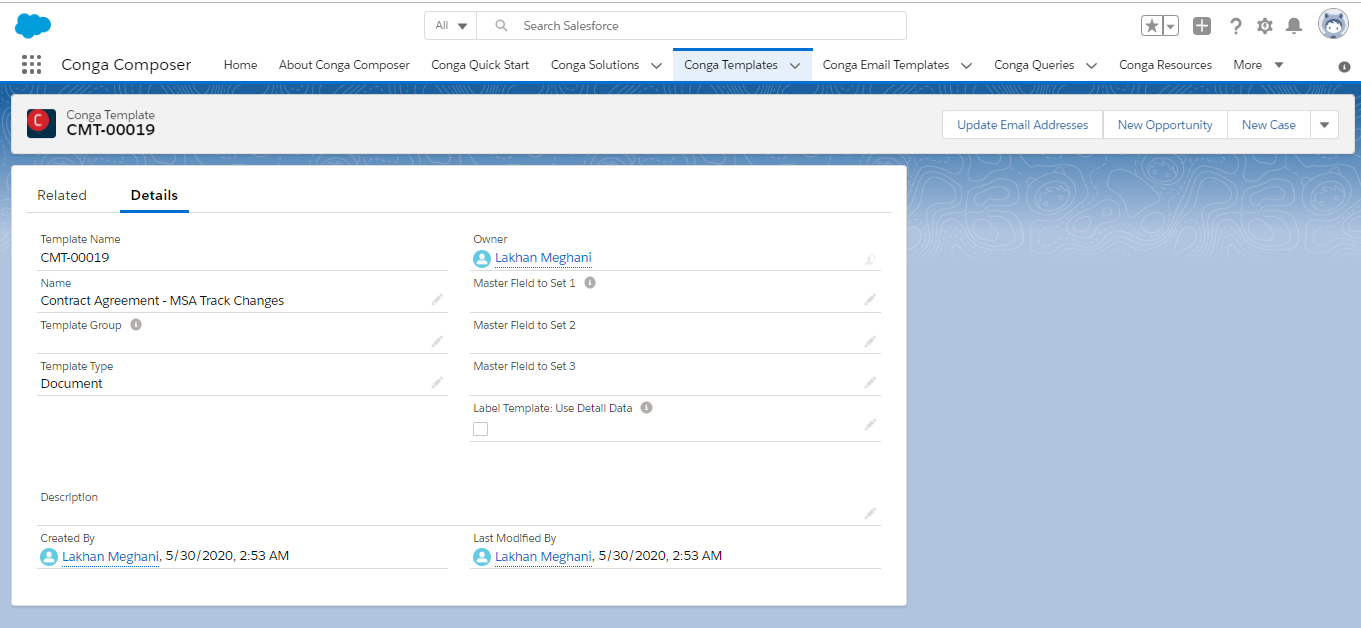View the notifications bell icon

tap(1295, 25)
